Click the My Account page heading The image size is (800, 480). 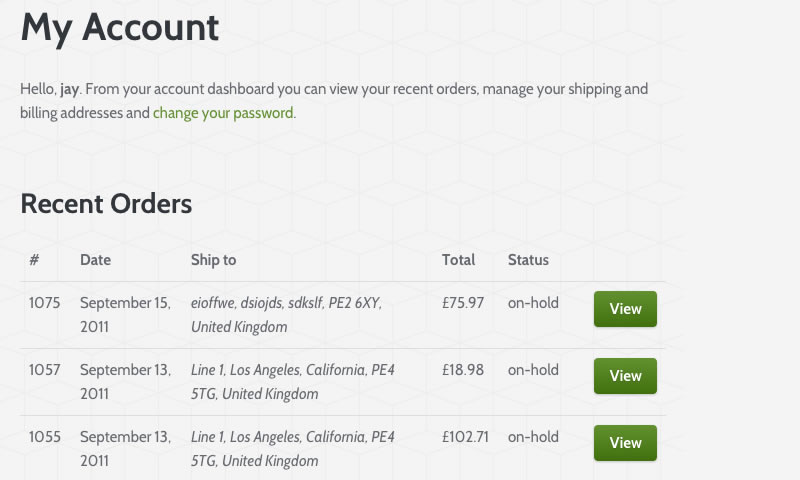pyautogui.click(x=120, y=27)
